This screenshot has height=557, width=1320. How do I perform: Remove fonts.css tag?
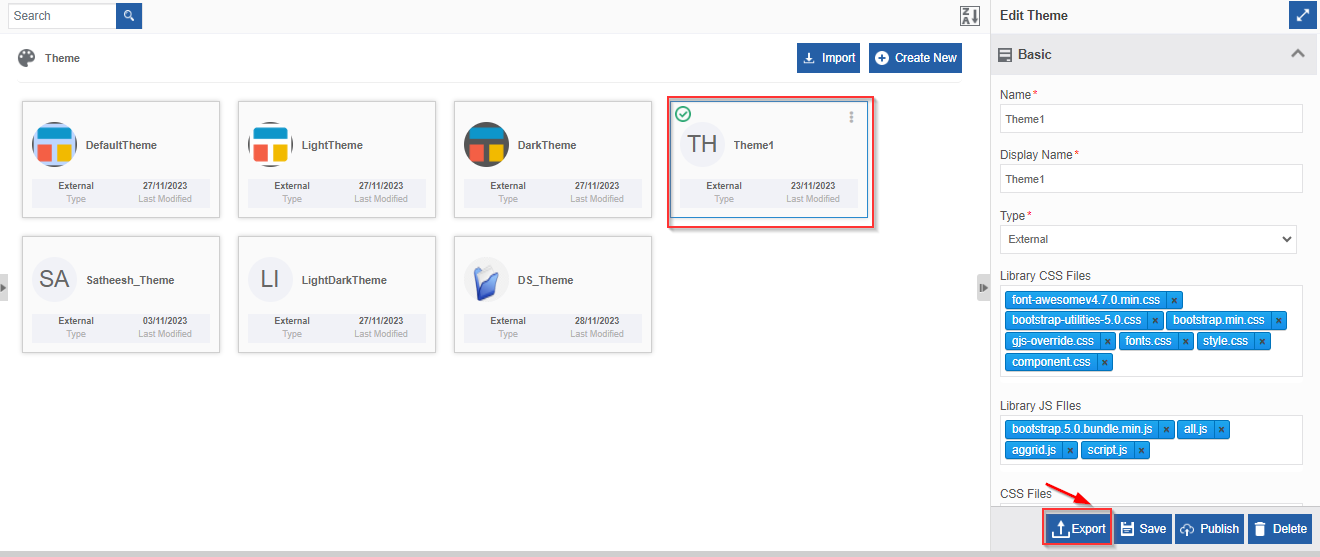1186,341
